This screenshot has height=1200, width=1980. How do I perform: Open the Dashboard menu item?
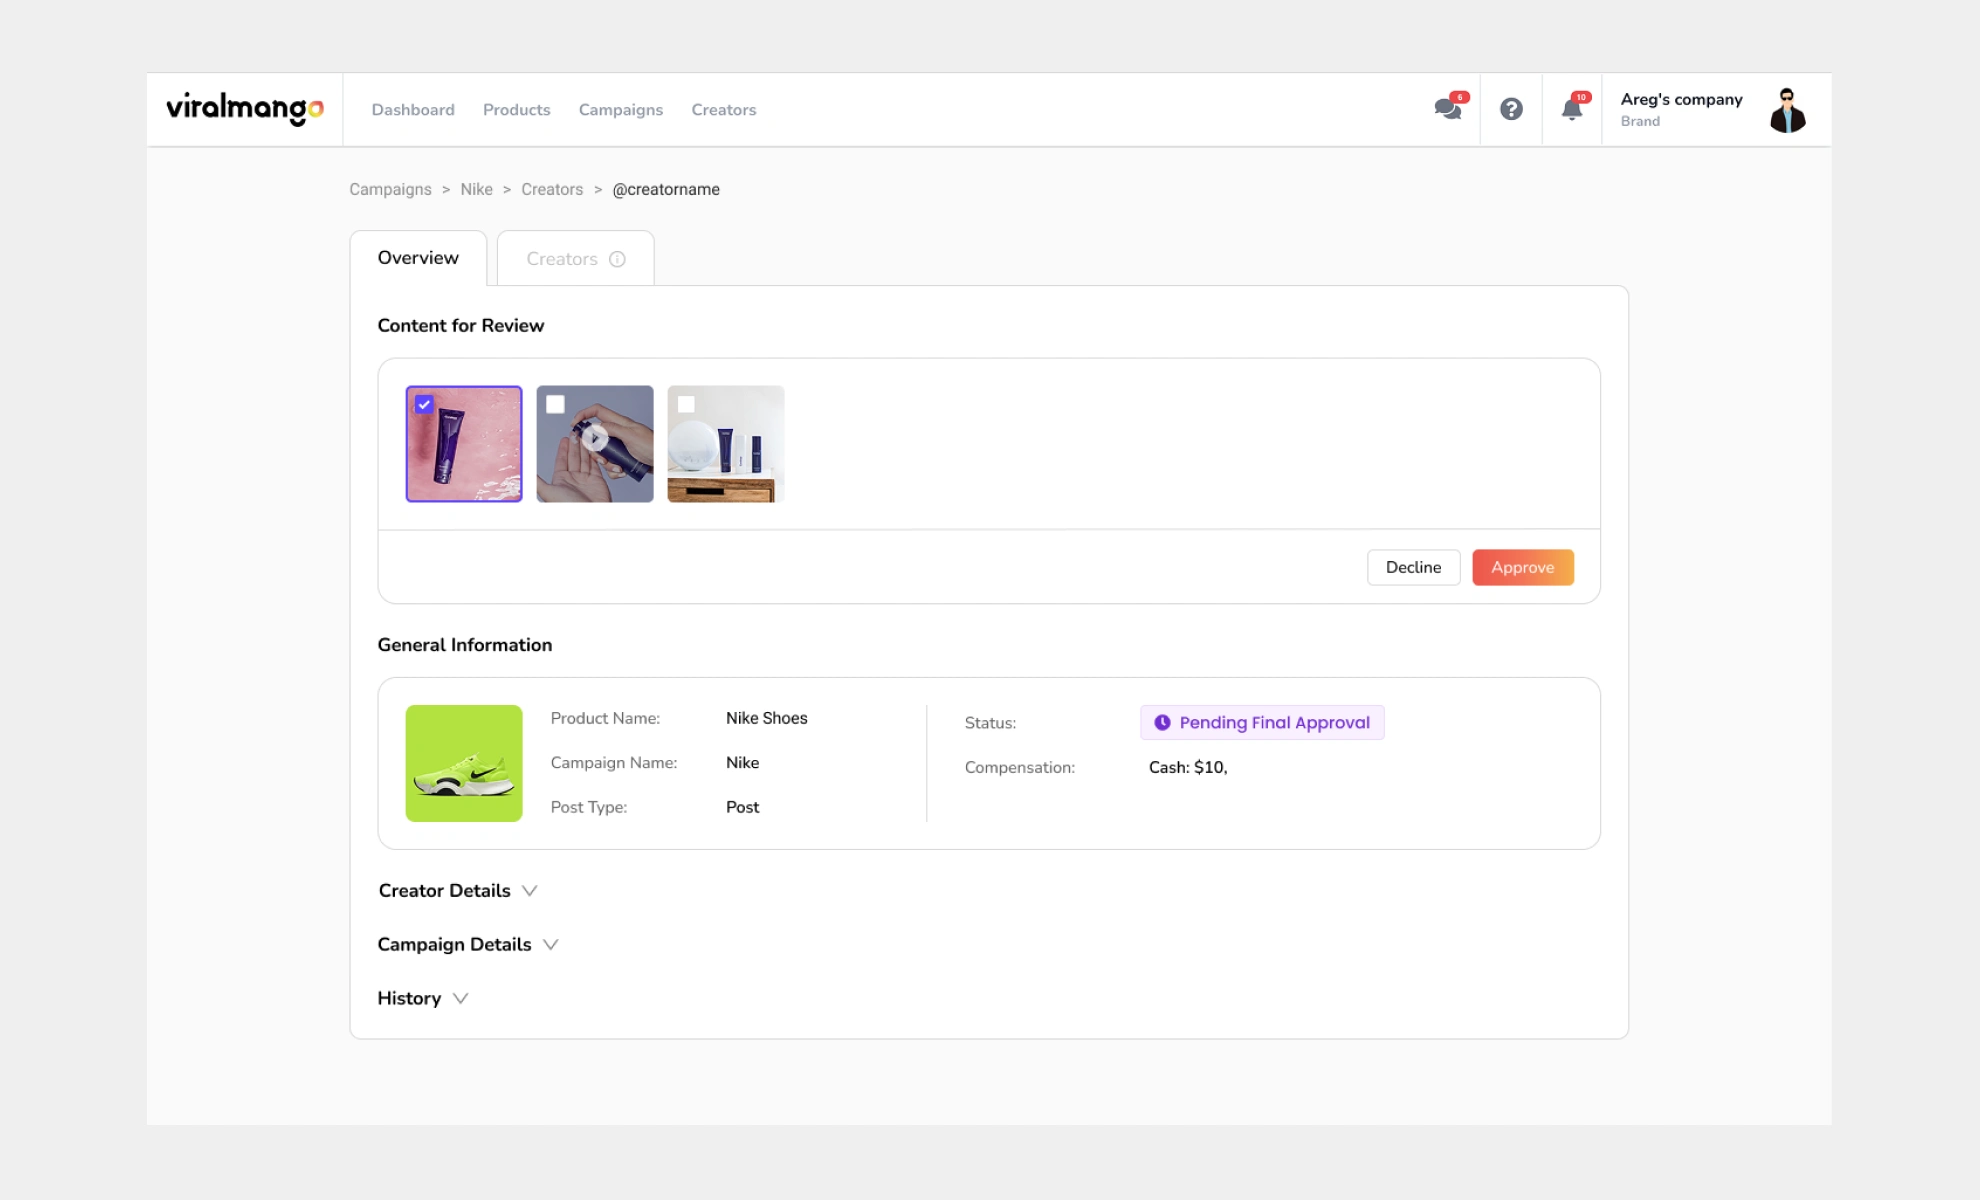tap(413, 110)
